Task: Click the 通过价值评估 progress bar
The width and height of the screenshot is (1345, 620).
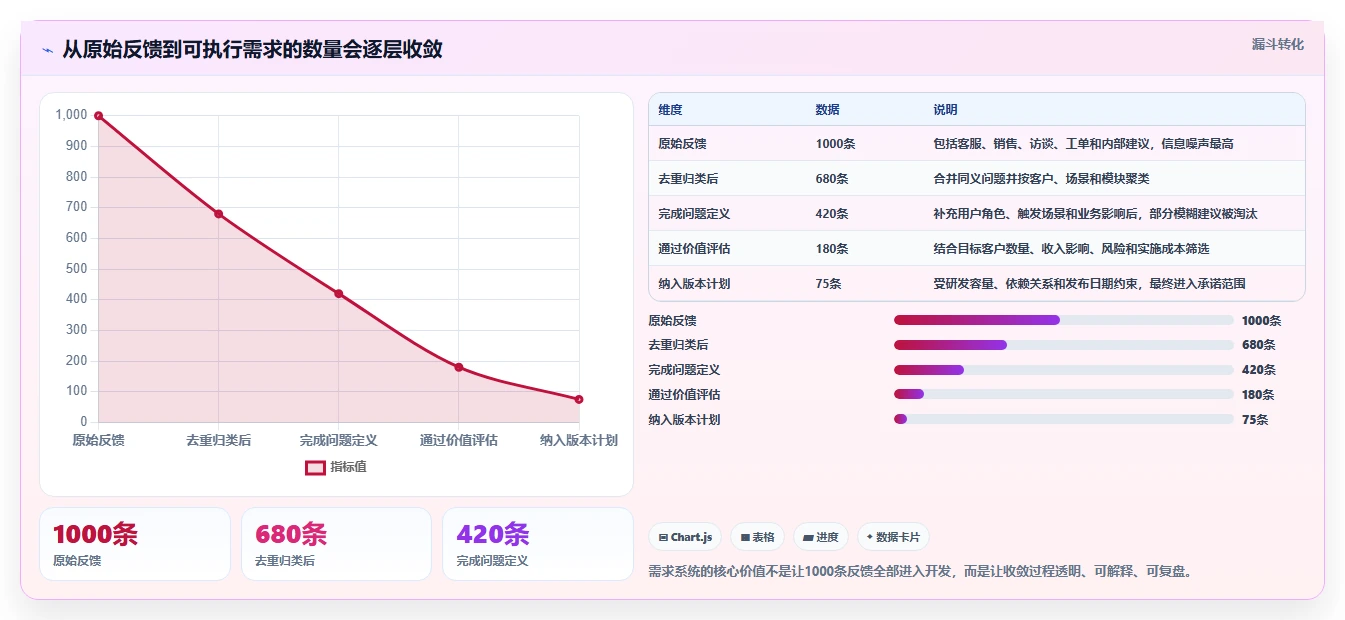Action: point(1064,394)
